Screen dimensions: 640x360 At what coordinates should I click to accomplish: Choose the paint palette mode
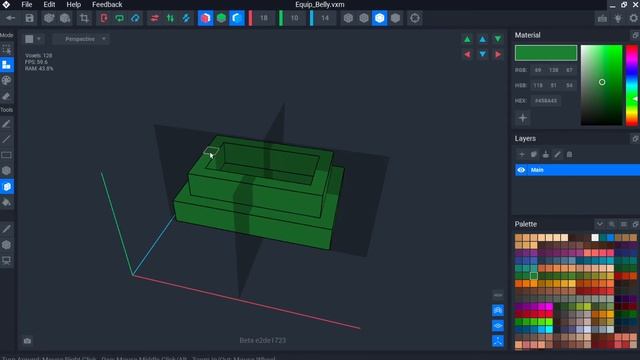click(x=7, y=80)
